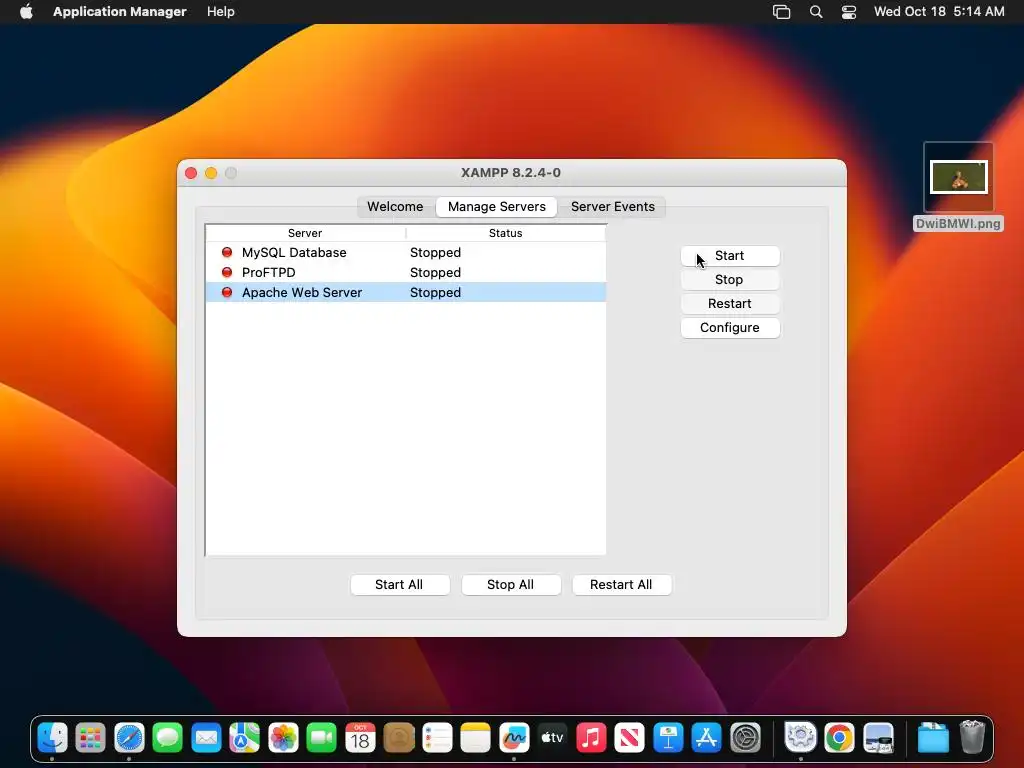The height and width of the screenshot is (768, 1024).
Task: Open the Apple menu
Action: click(x=26, y=12)
